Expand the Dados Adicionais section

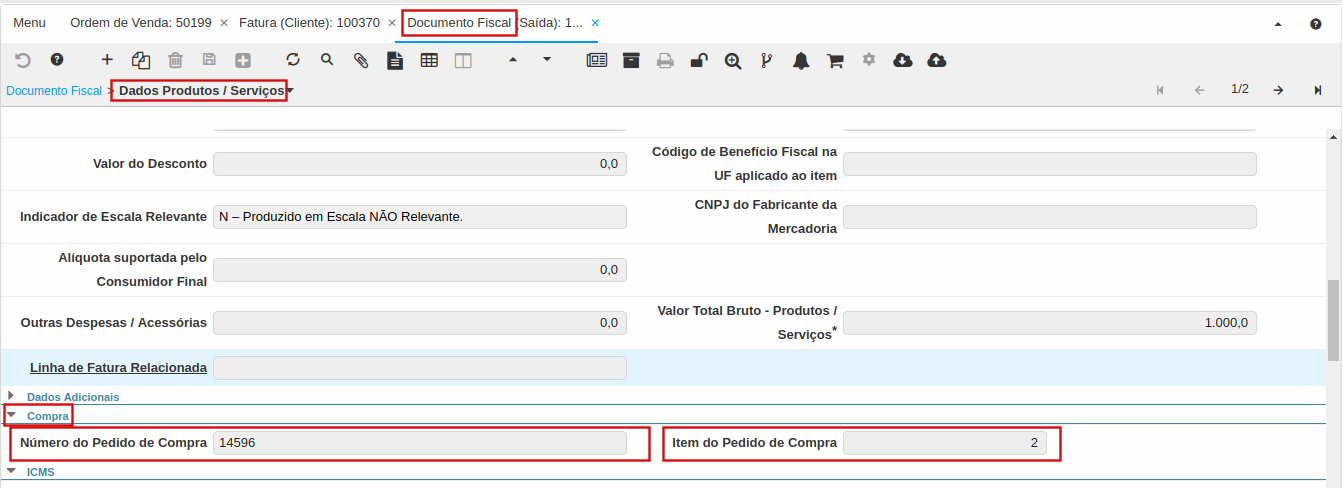point(12,396)
